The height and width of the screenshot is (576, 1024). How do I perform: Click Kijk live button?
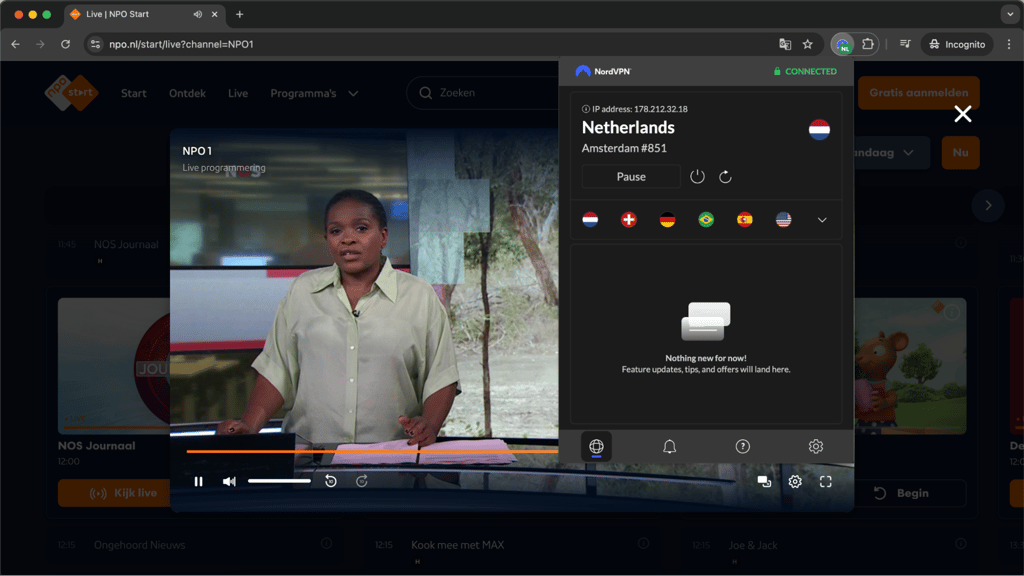point(115,493)
